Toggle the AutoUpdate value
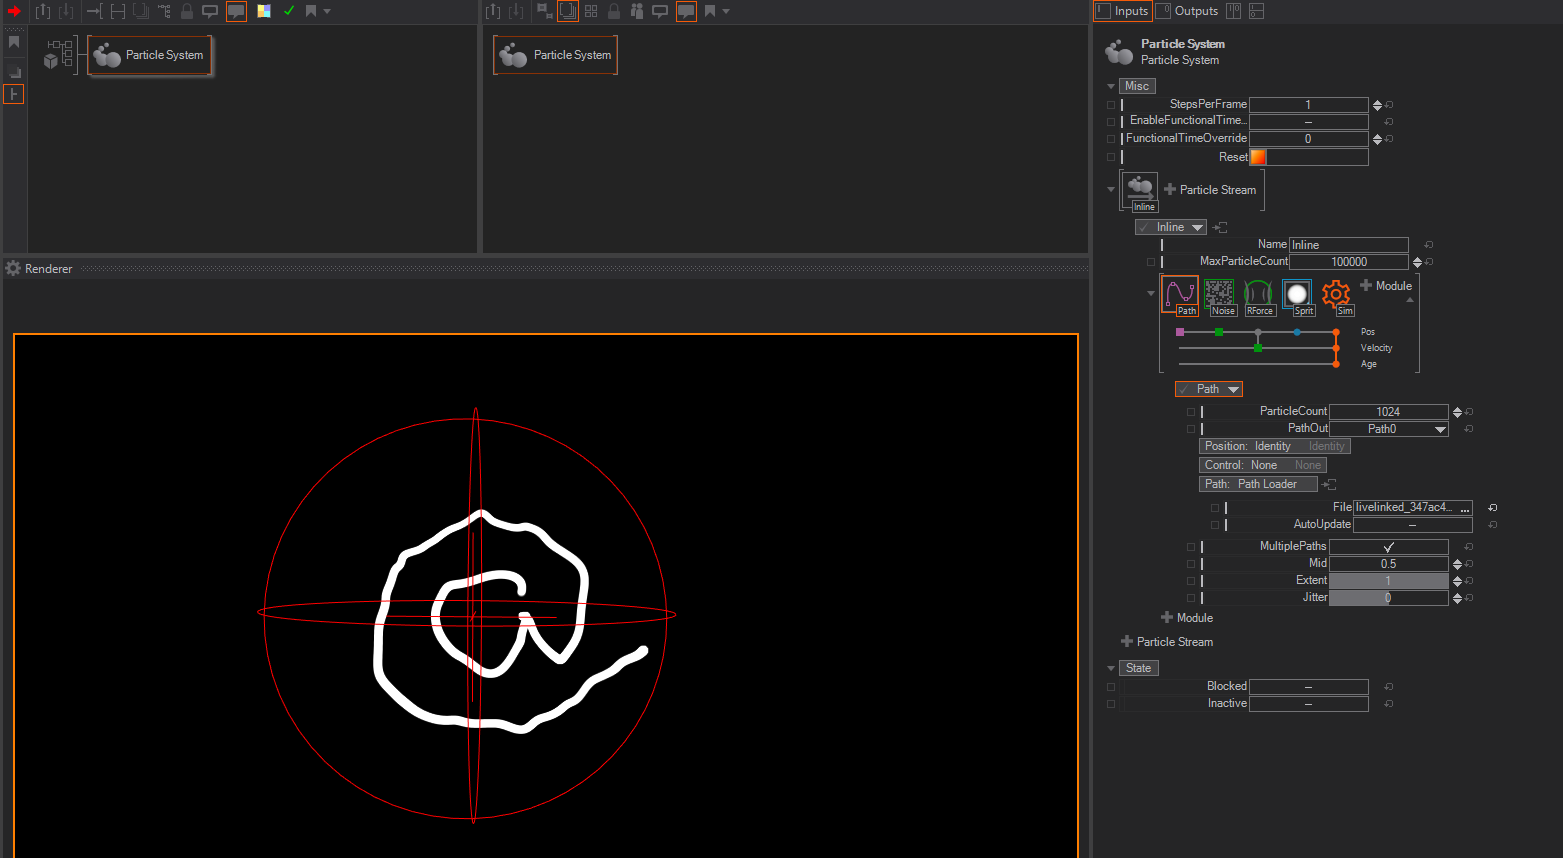 coord(1412,525)
